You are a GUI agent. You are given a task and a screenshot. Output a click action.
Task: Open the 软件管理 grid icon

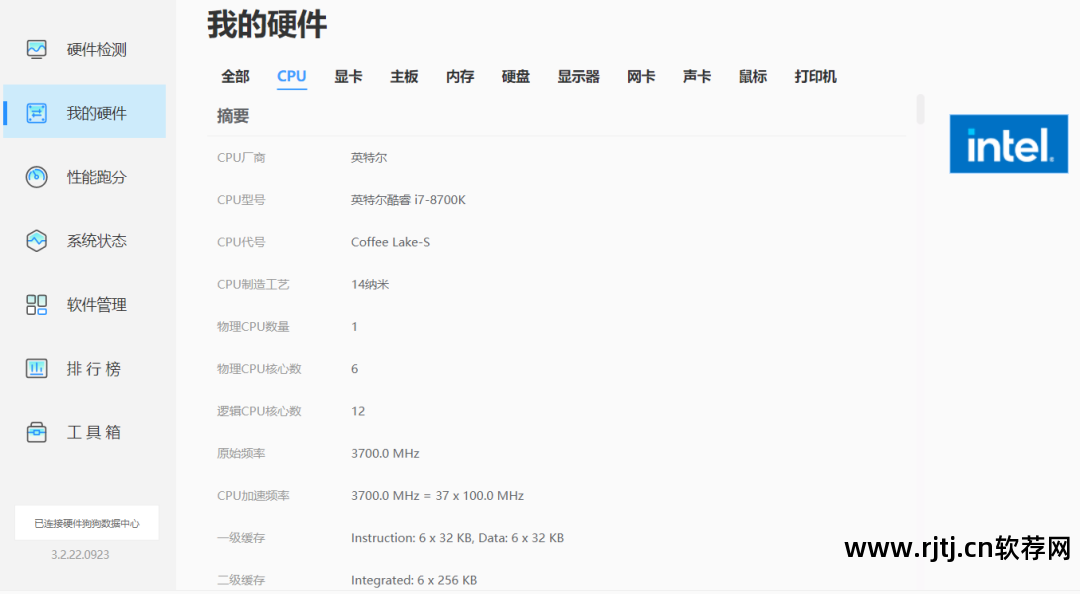pyautogui.click(x=37, y=305)
